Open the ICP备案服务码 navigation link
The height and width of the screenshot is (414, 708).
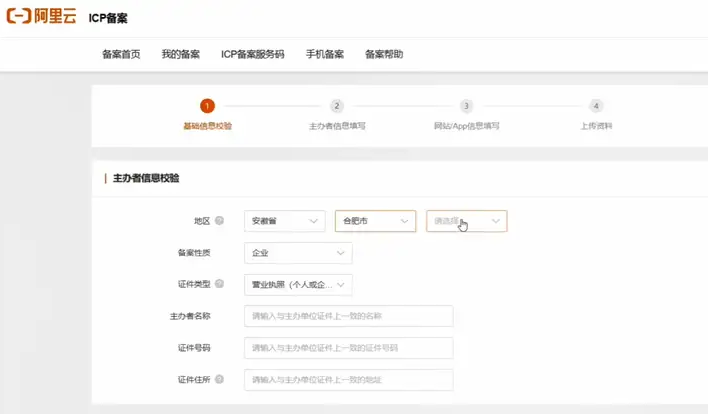click(253, 54)
